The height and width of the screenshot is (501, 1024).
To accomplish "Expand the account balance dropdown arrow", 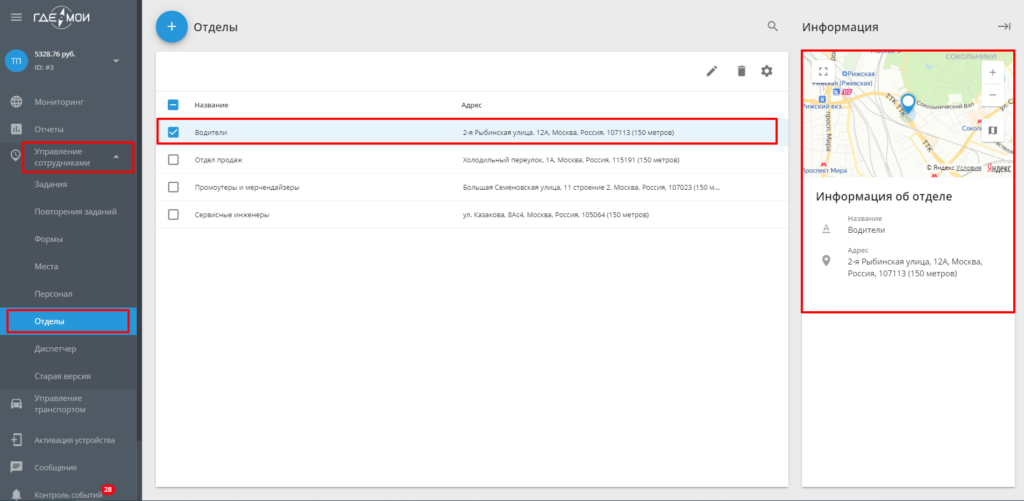I will [x=116, y=61].
